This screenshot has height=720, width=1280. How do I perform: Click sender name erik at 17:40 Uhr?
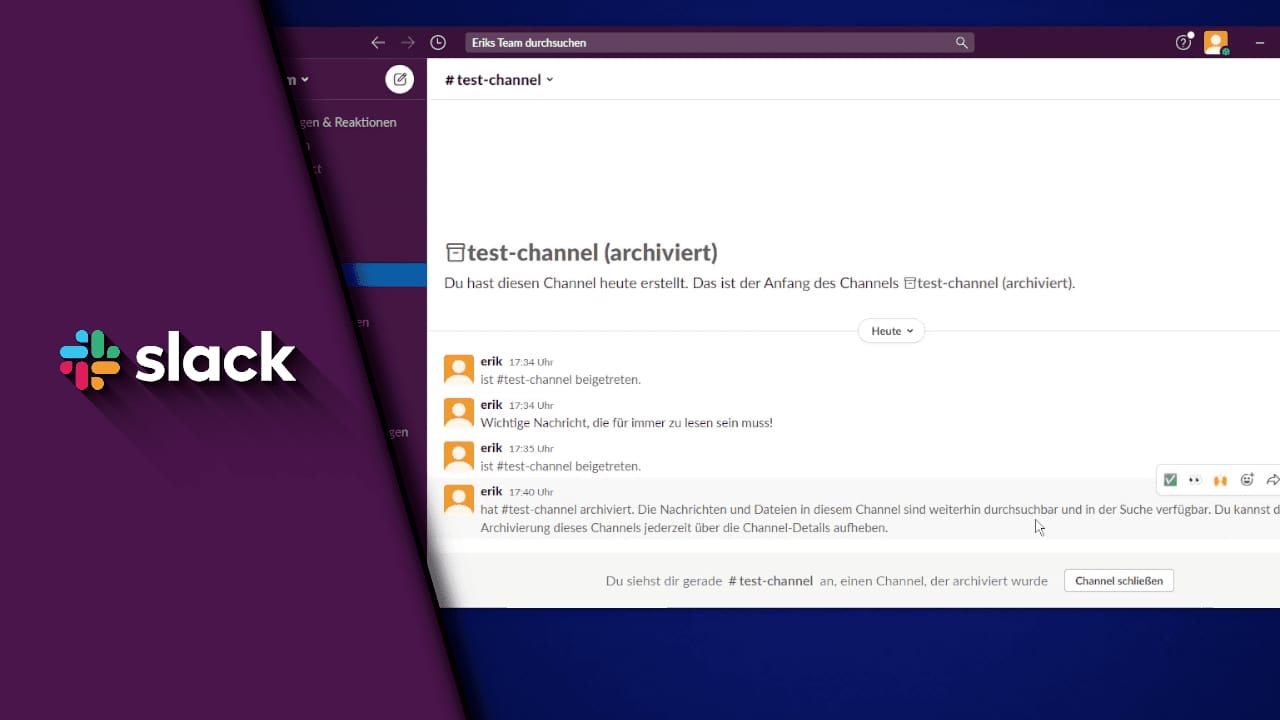491,491
